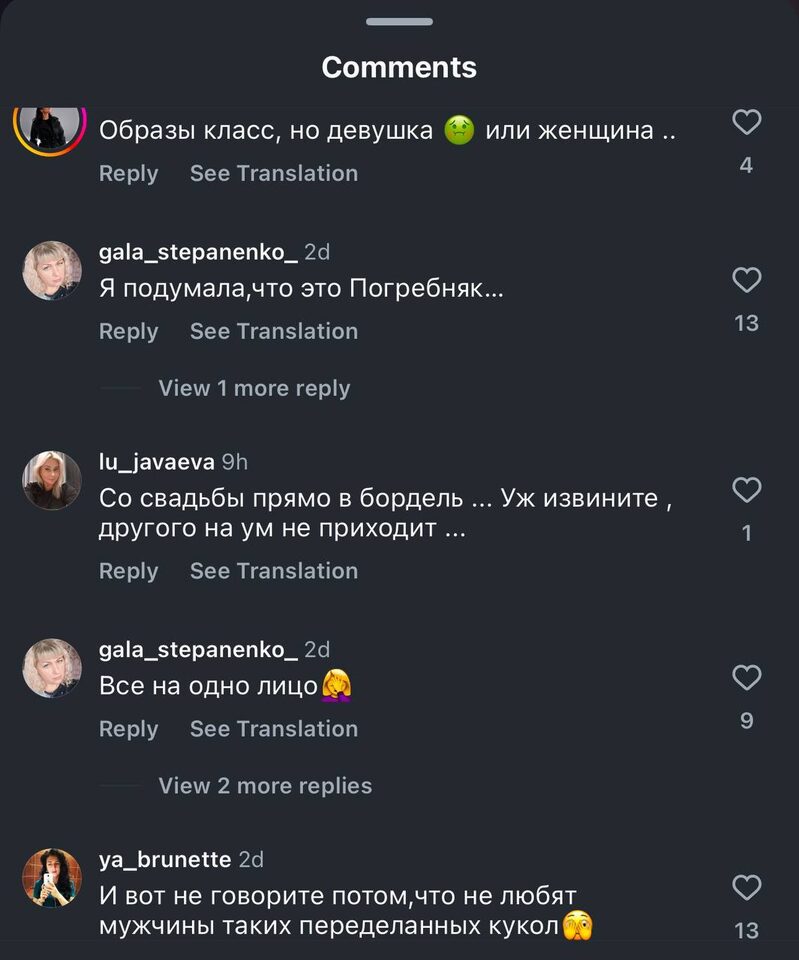Tap heart on lu_javaeva's comment
This screenshot has height=960, width=799.
(x=747, y=490)
